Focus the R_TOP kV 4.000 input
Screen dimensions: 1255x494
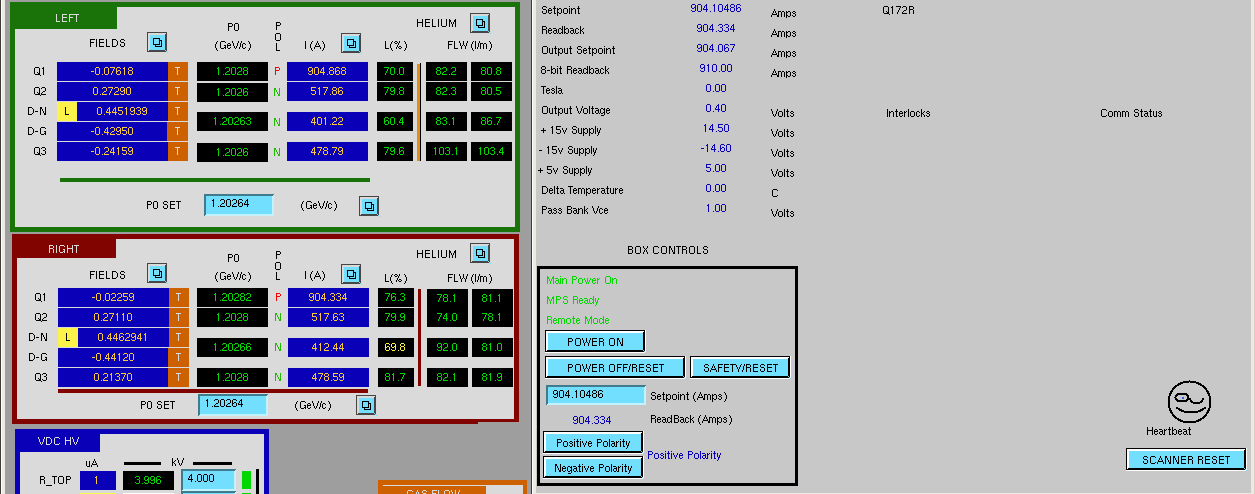coord(208,479)
